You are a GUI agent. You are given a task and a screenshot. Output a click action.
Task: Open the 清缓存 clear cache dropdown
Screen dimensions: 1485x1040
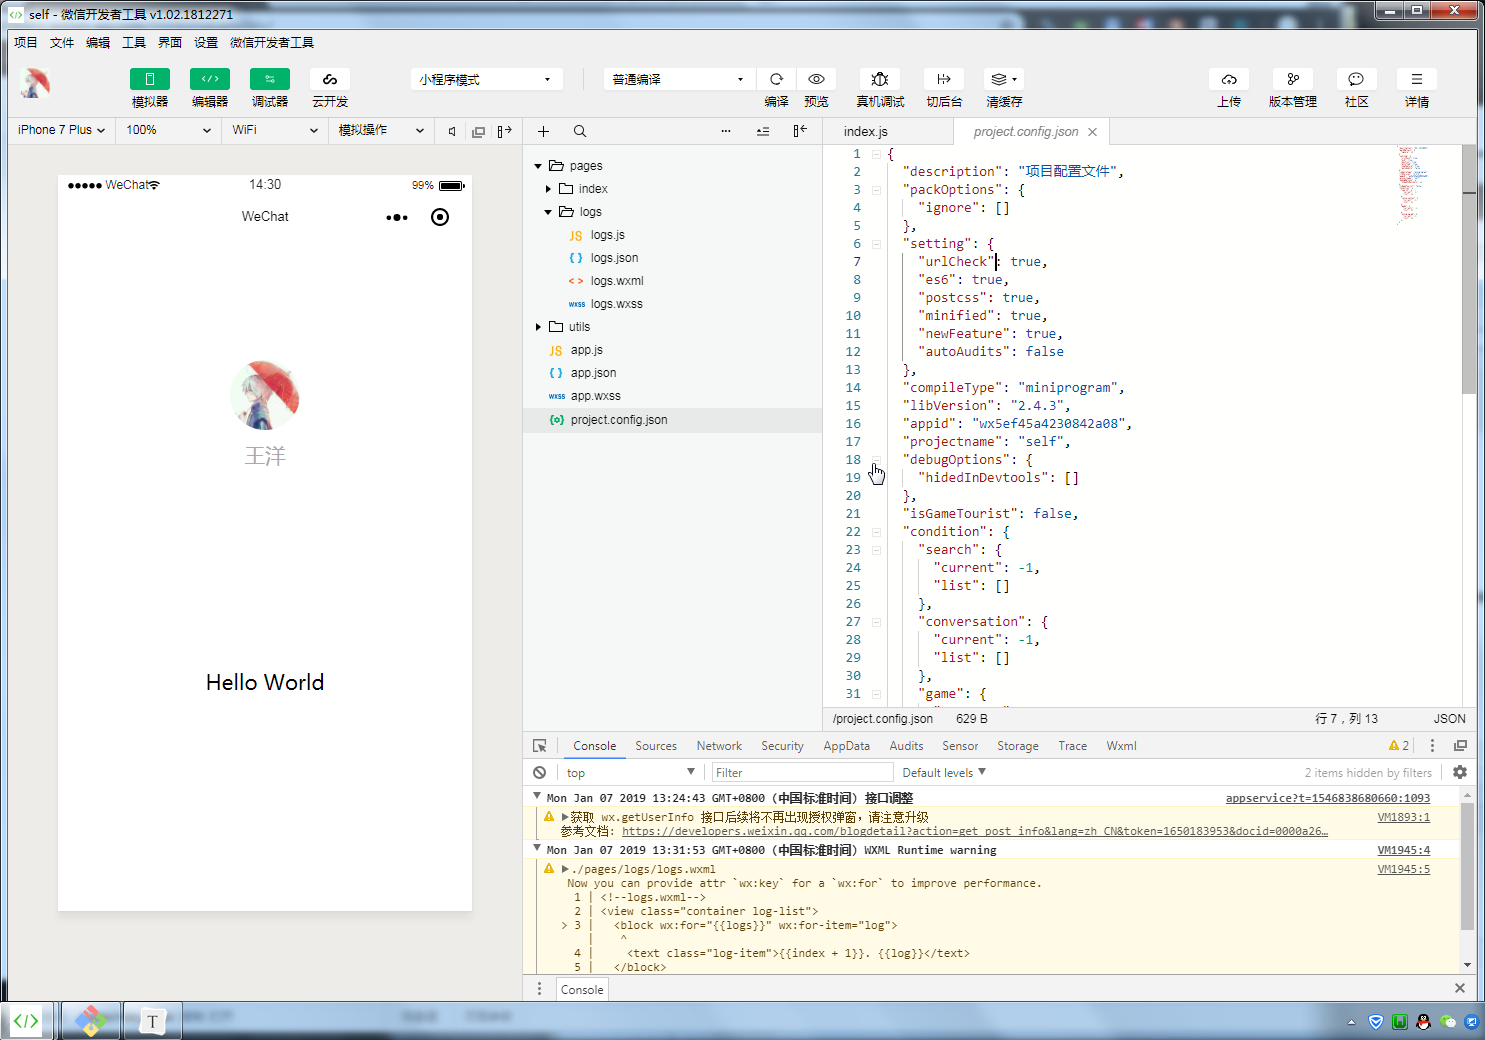1004,79
